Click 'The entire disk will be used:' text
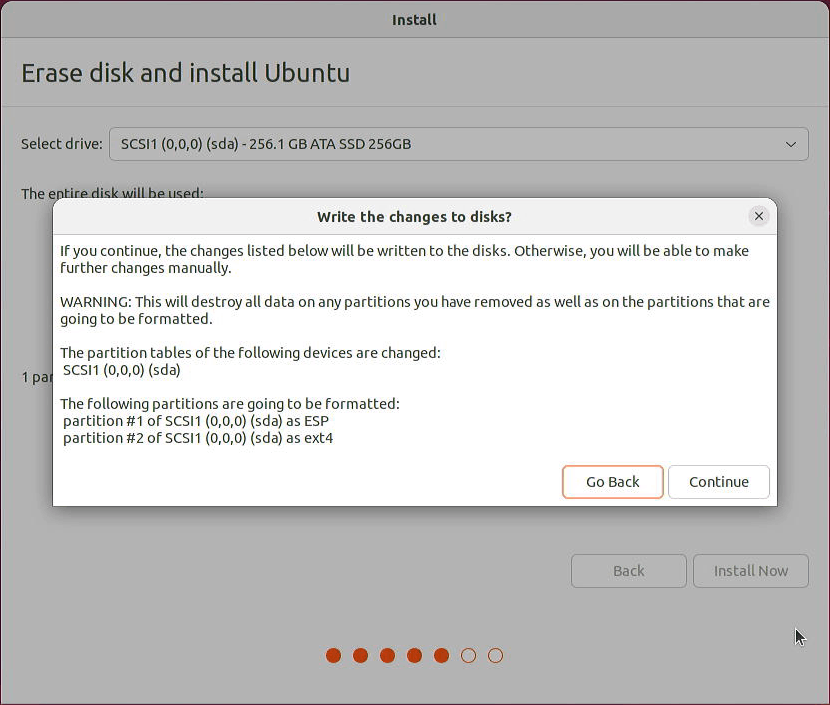The image size is (830, 705). (x=112, y=193)
